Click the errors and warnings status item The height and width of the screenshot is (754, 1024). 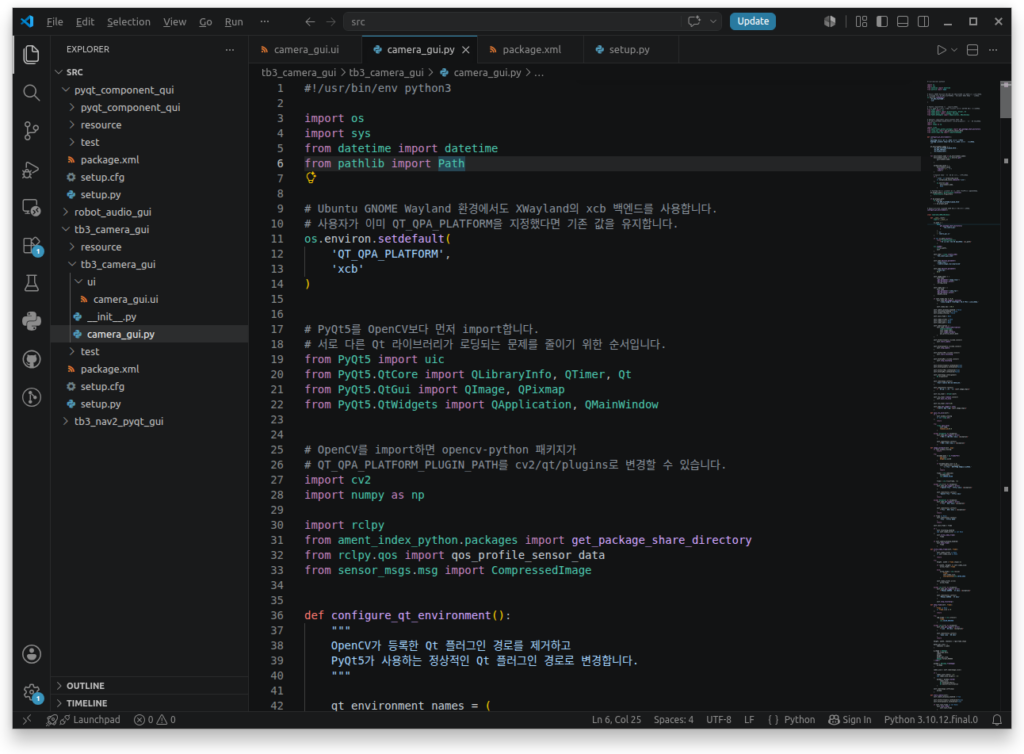[x=155, y=720]
